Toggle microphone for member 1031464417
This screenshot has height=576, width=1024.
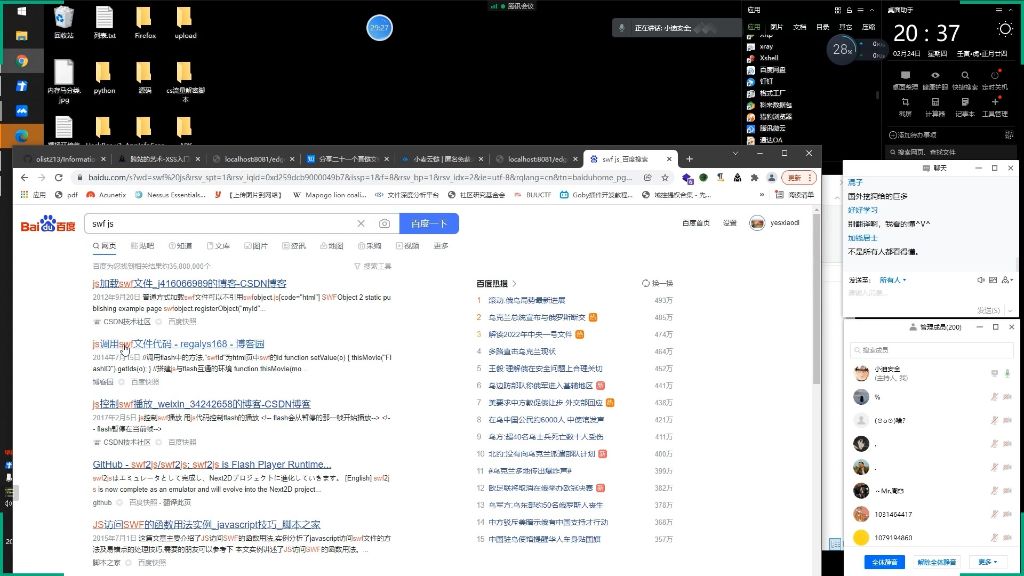(x=994, y=515)
